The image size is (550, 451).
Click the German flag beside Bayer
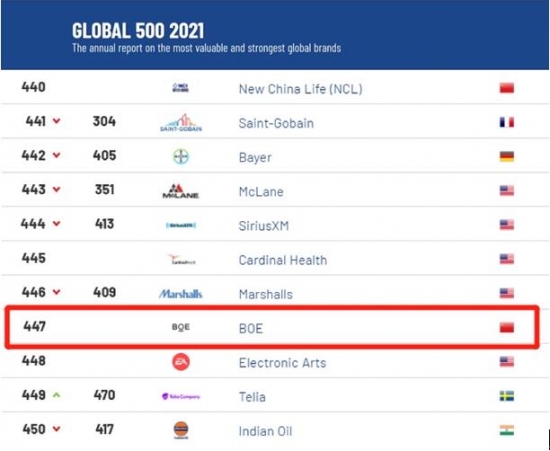[507, 156]
